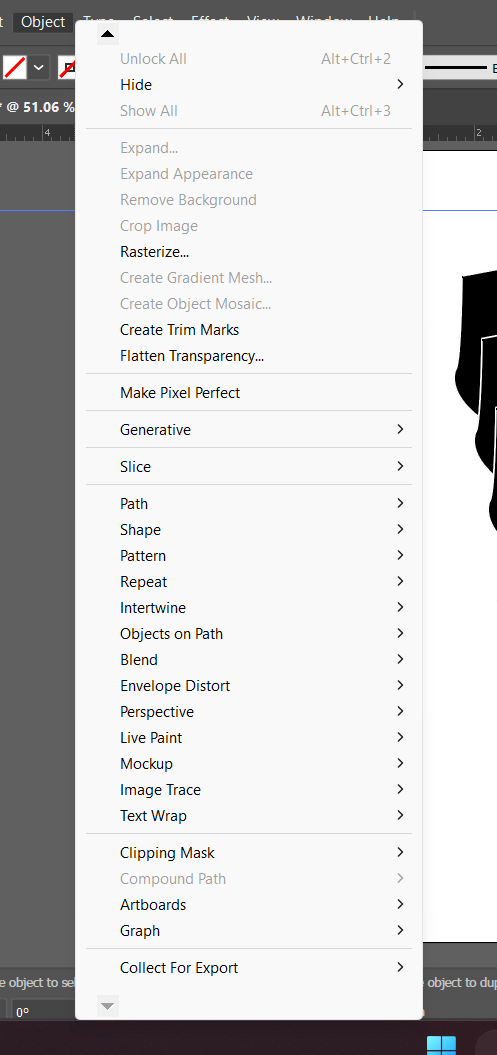Open the Intertwine submenu

(249, 608)
